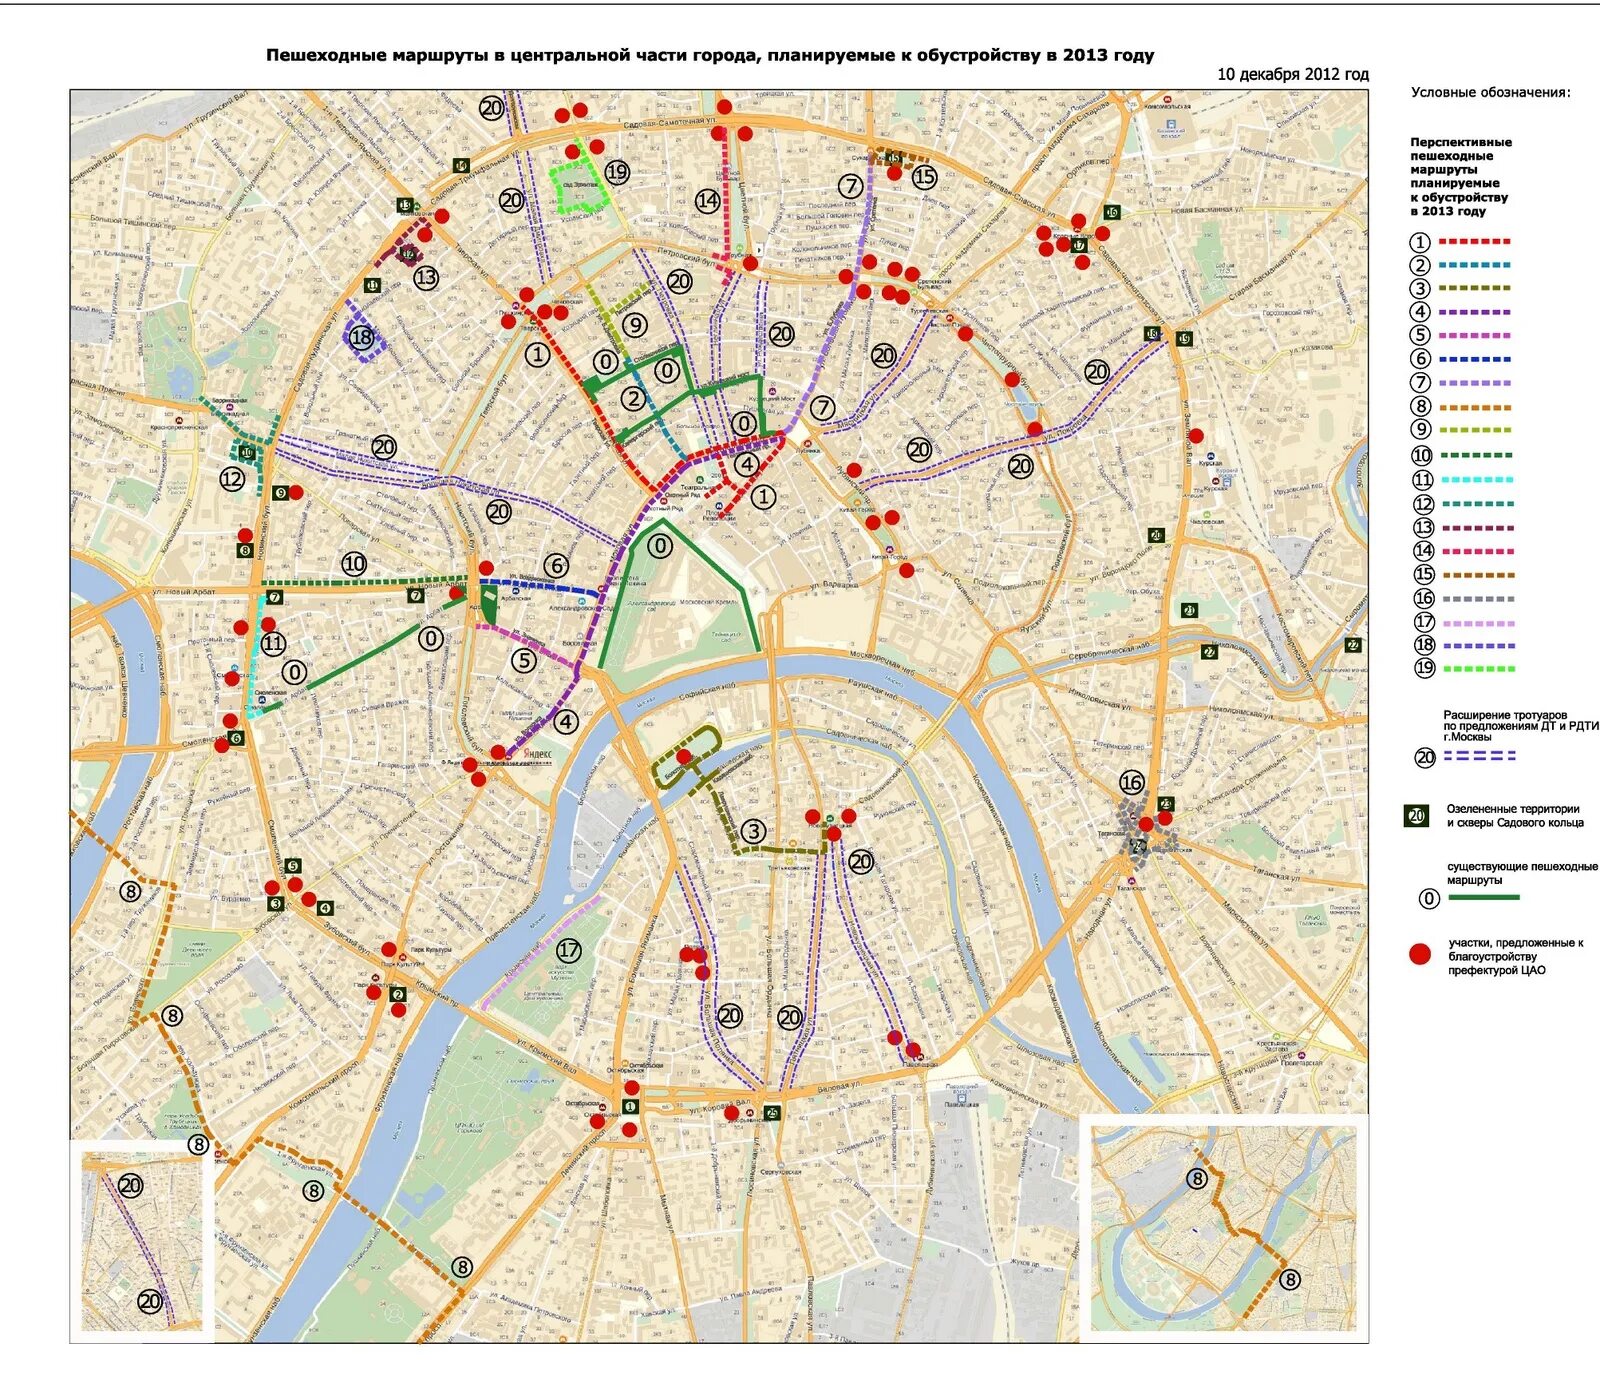Click green square marker 17 among red dots

tap(1079, 245)
